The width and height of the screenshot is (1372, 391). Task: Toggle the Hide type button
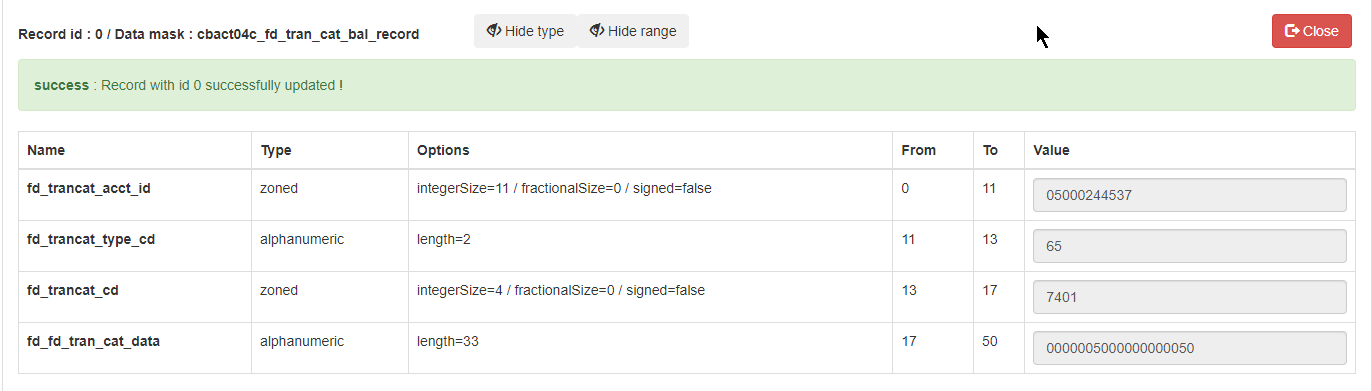(x=525, y=31)
